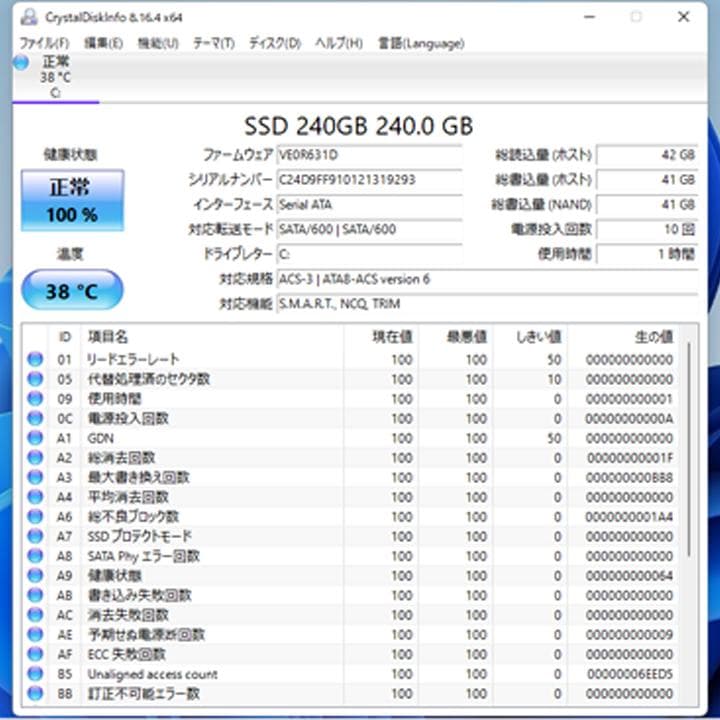
Task: Click the SSD 240GB 240.0 GB title
Action: coord(359,126)
